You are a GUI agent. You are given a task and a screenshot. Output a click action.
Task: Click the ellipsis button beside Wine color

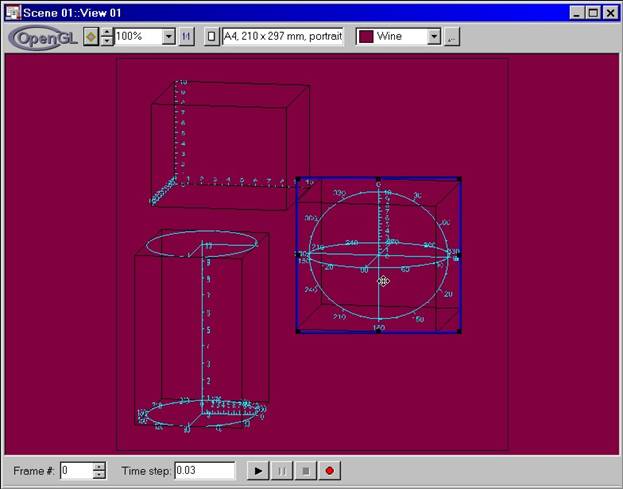point(451,37)
